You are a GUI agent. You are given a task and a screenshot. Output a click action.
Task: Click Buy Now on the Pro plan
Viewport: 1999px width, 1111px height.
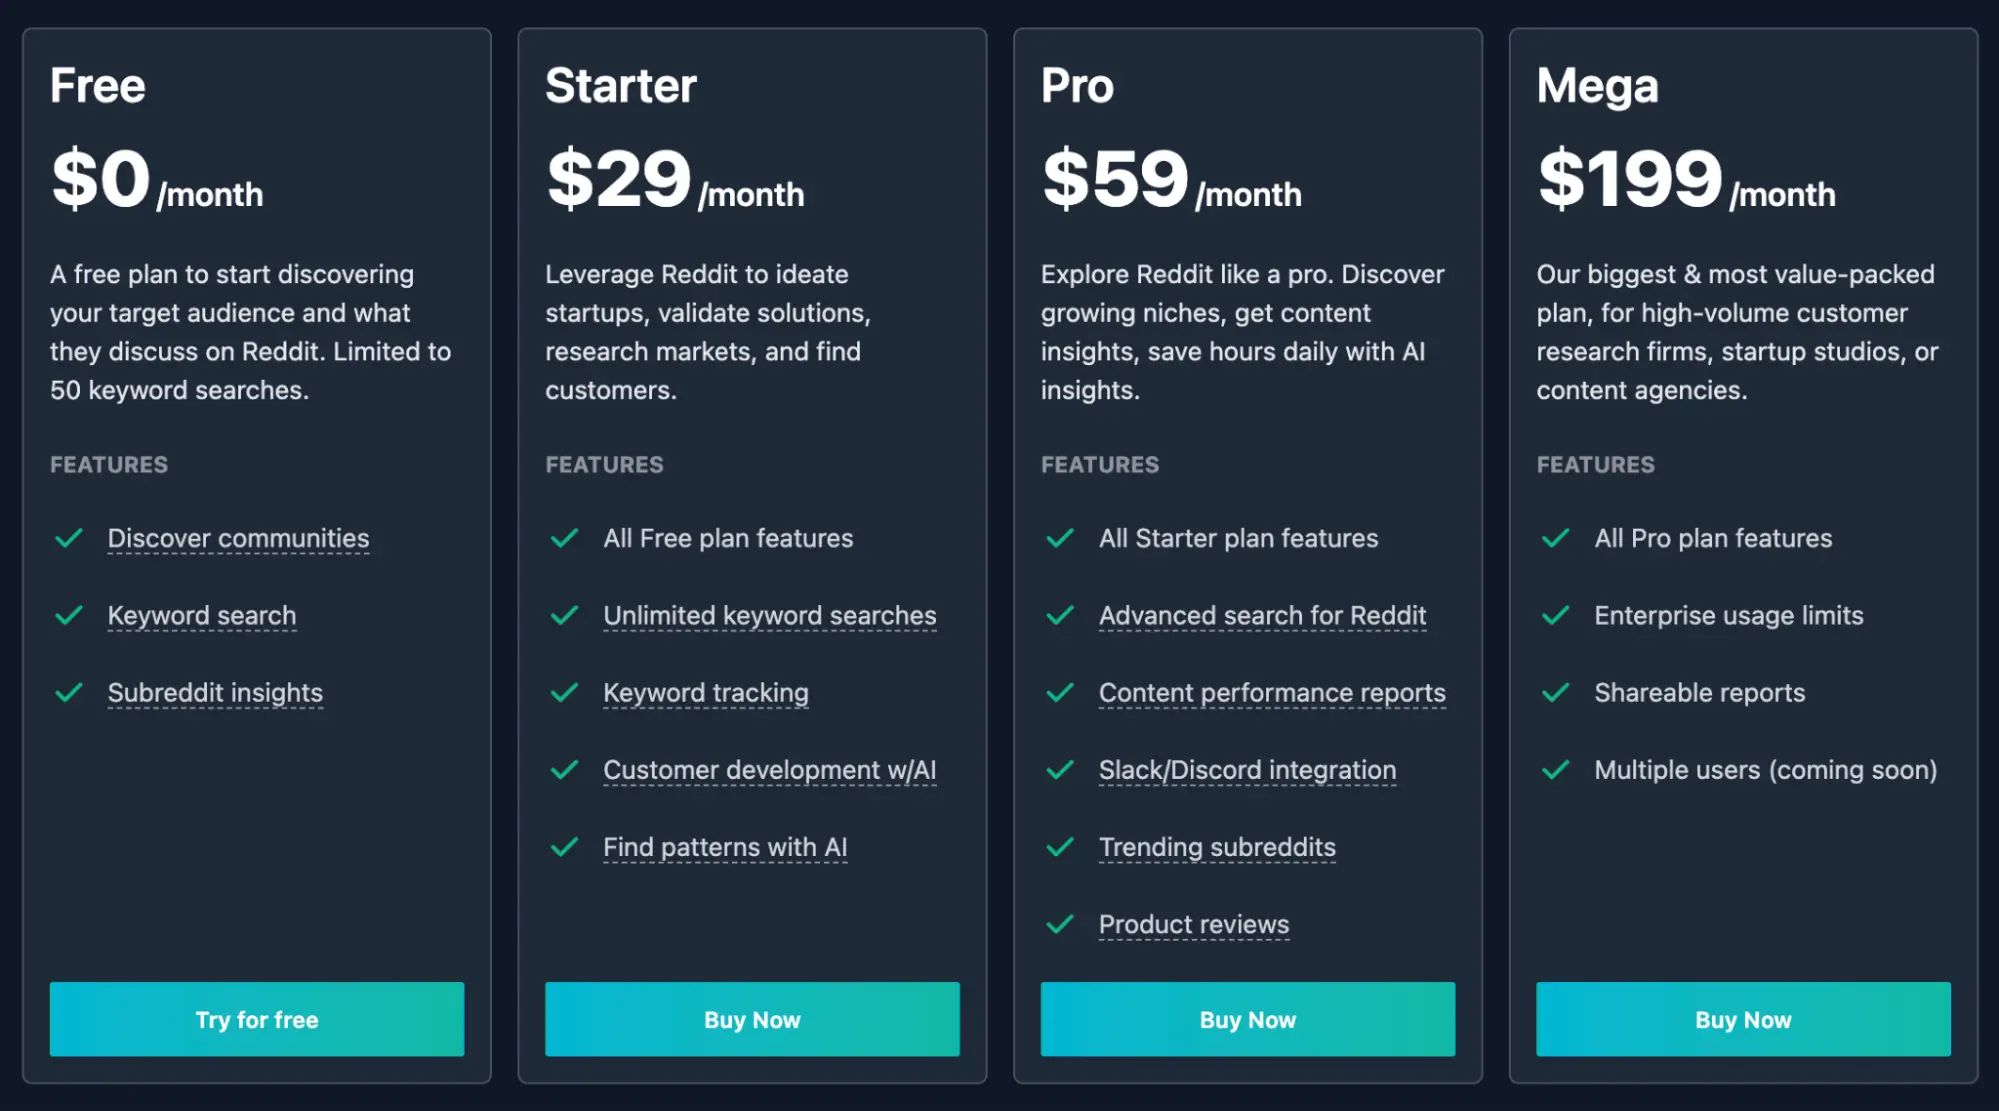point(1247,1019)
